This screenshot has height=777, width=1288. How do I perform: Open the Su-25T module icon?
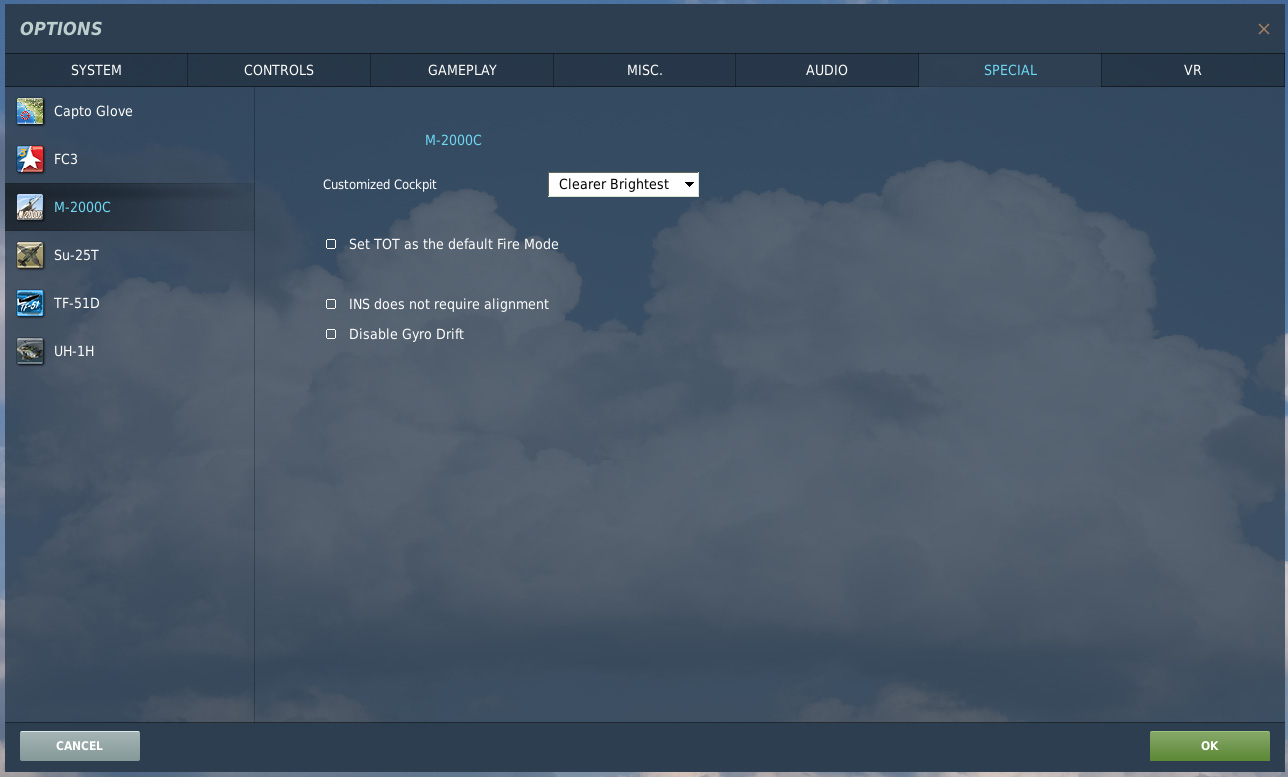click(30, 255)
